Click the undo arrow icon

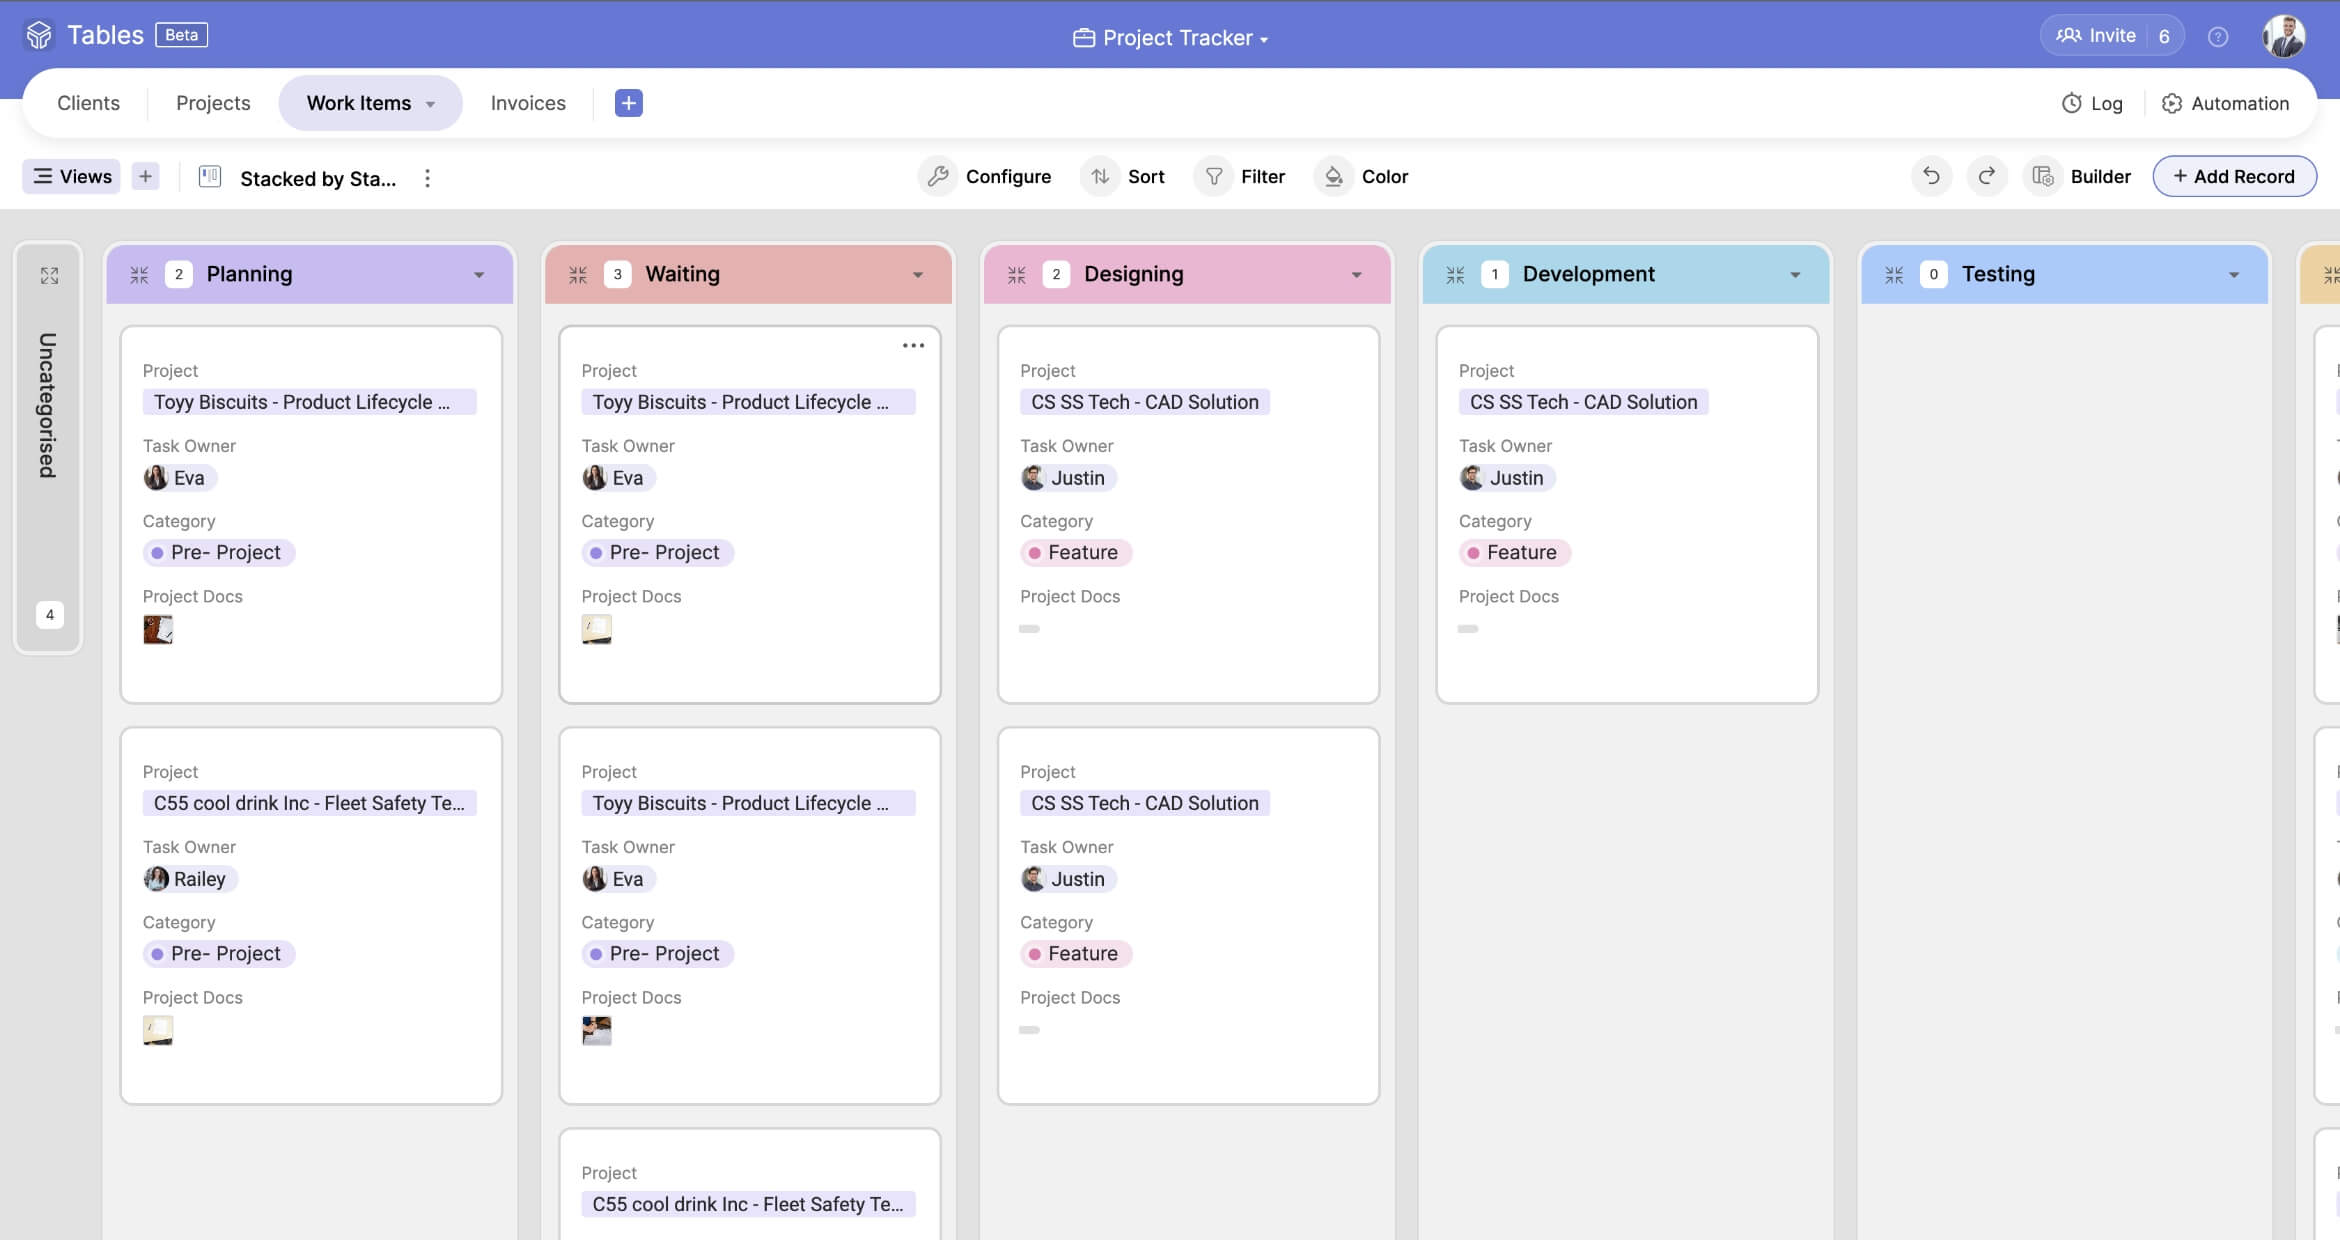(x=1931, y=176)
